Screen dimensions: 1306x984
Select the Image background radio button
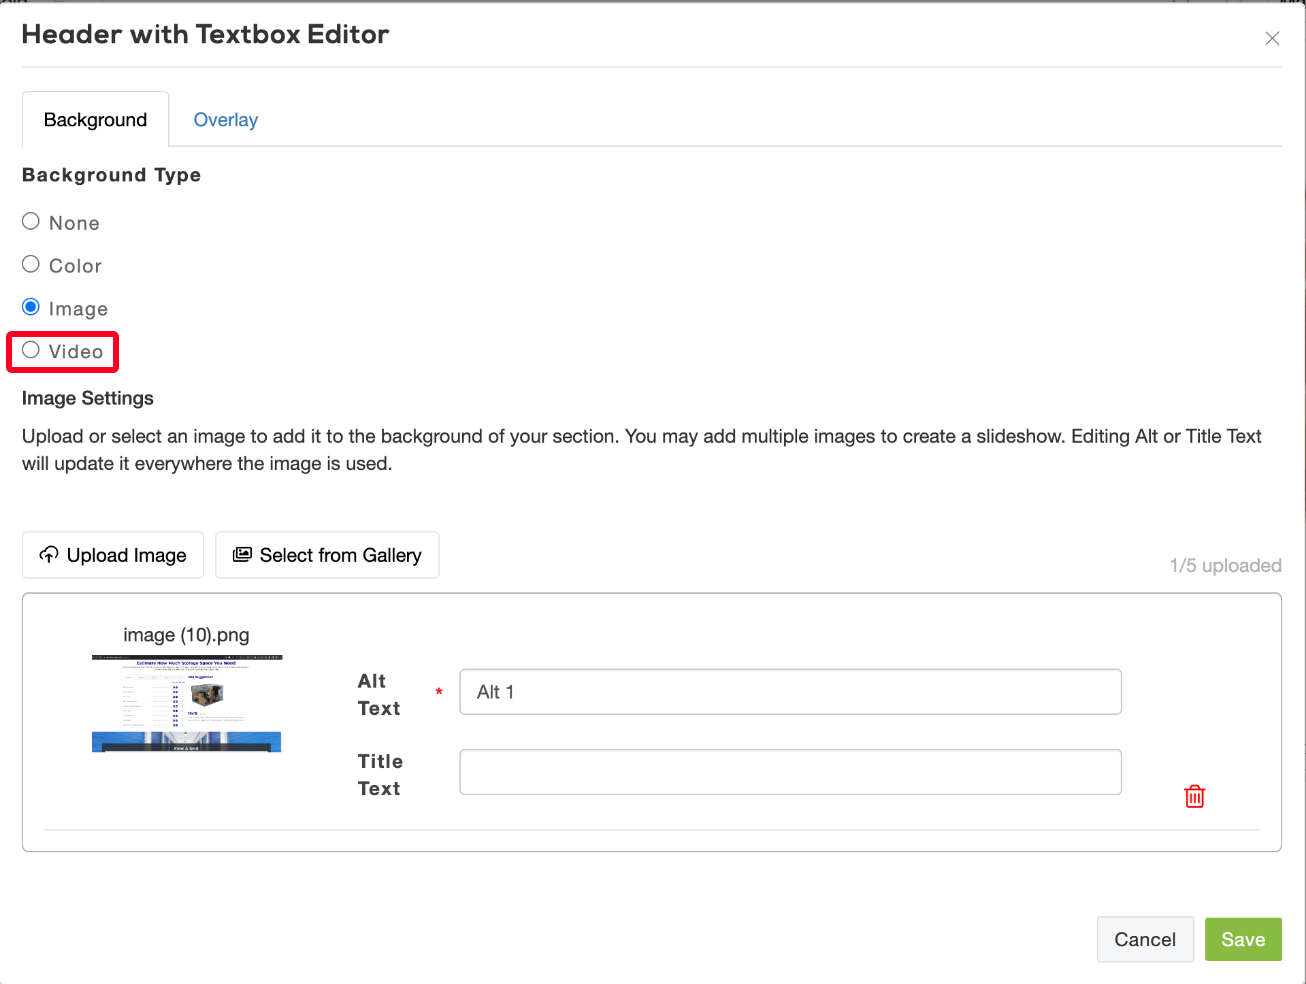pyautogui.click(x=31, y=307)
